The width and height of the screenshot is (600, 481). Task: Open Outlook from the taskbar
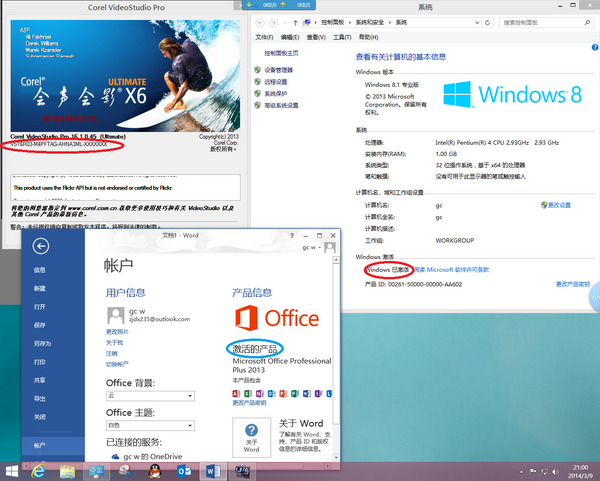[x=184, y=471]
